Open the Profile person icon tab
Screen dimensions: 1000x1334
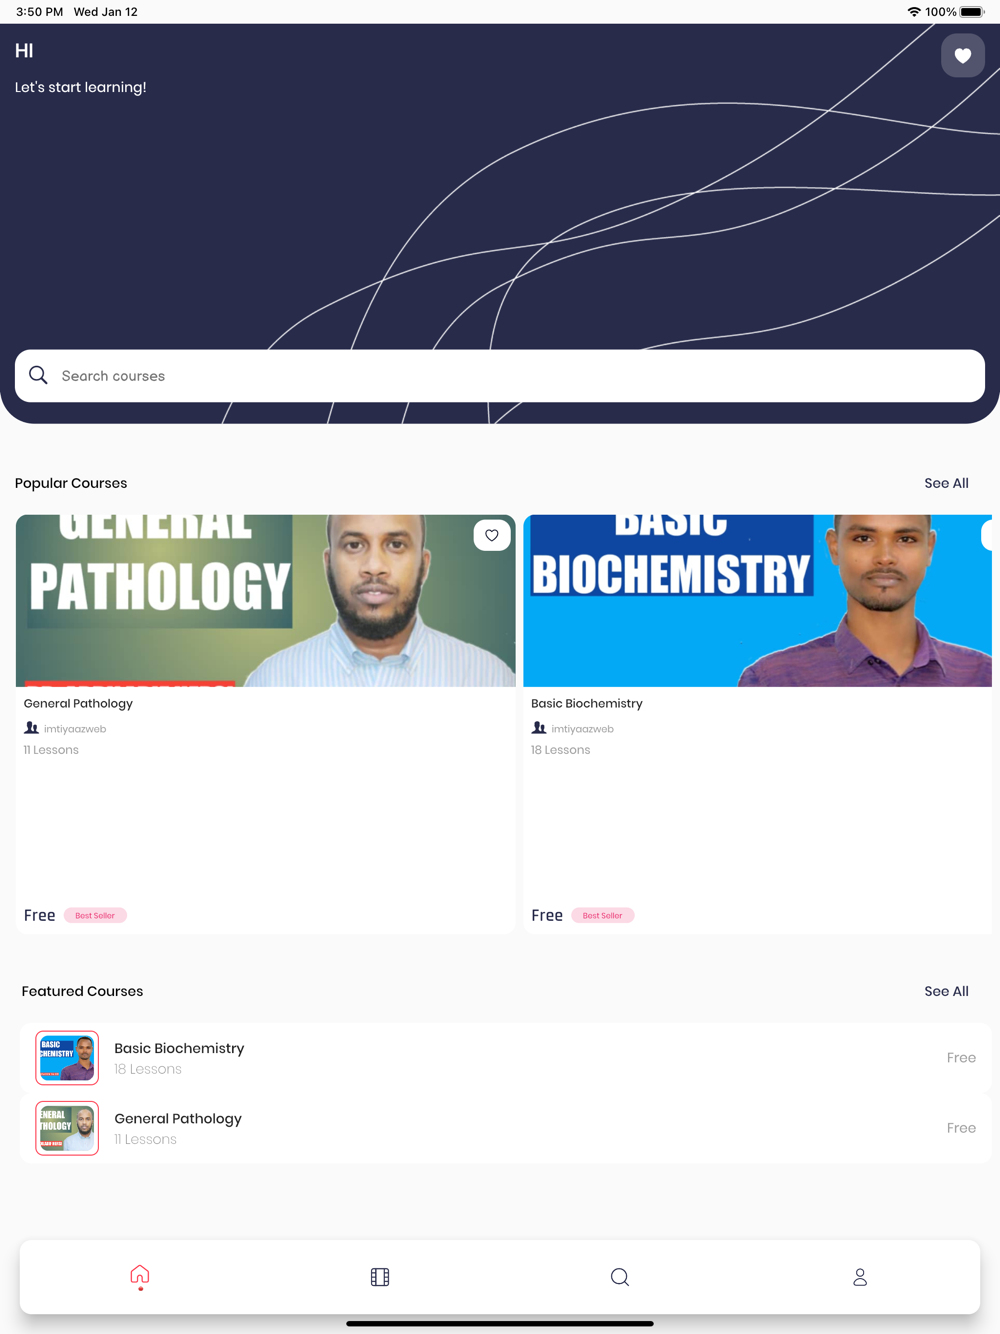(x=860, y=1277)
